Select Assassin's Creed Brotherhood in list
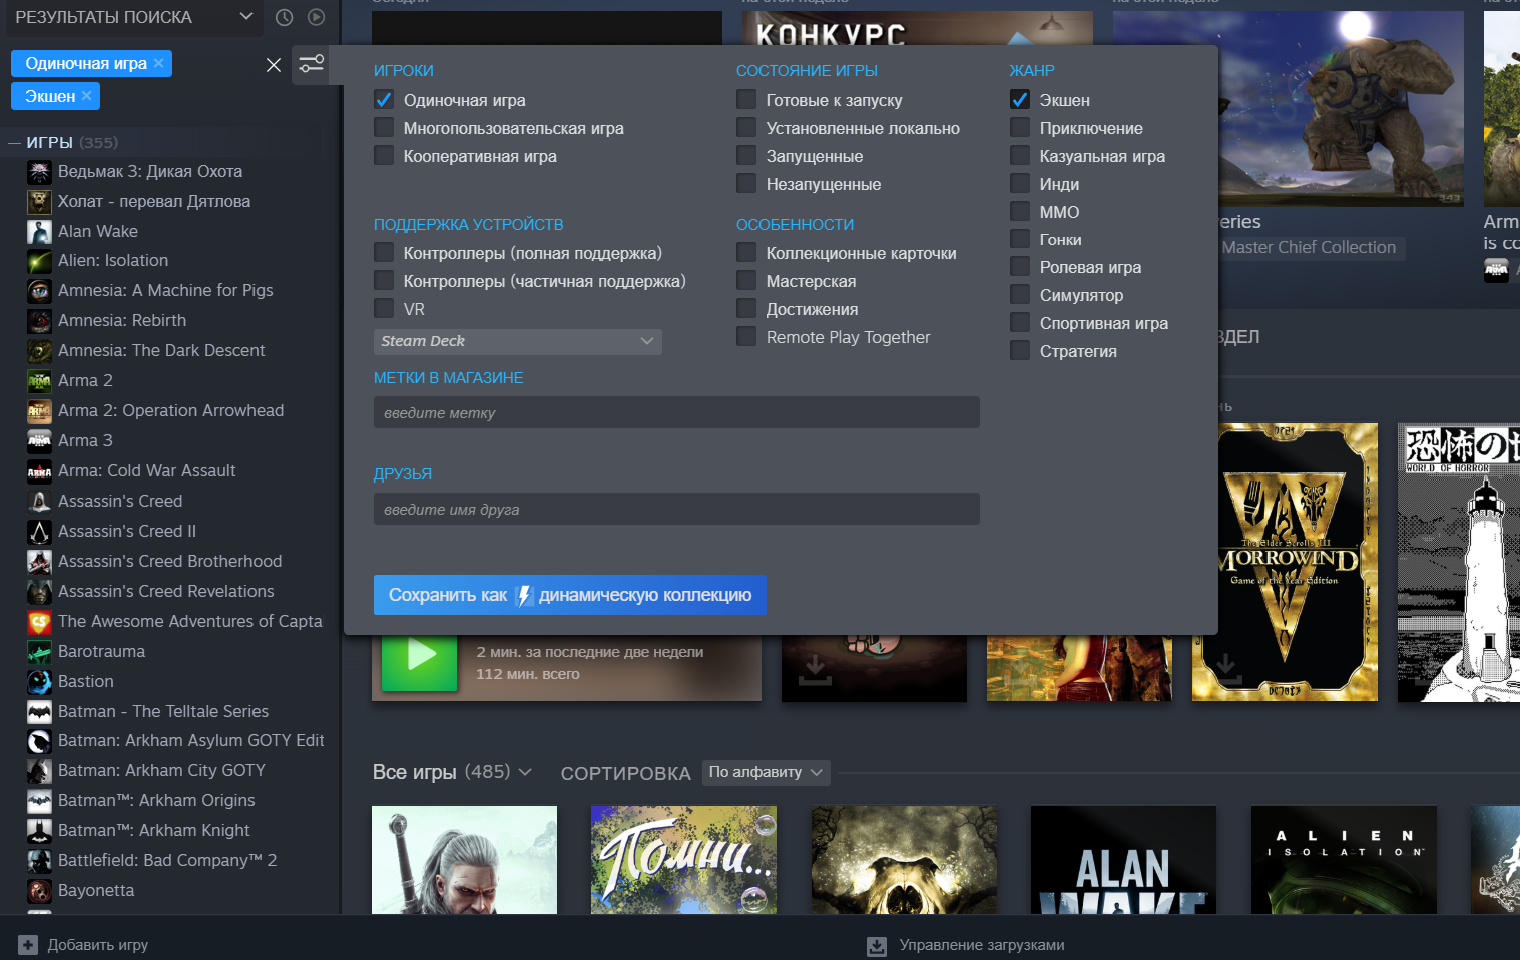The height and width of the screenshot is (960, 1520). tap(170, 562)
